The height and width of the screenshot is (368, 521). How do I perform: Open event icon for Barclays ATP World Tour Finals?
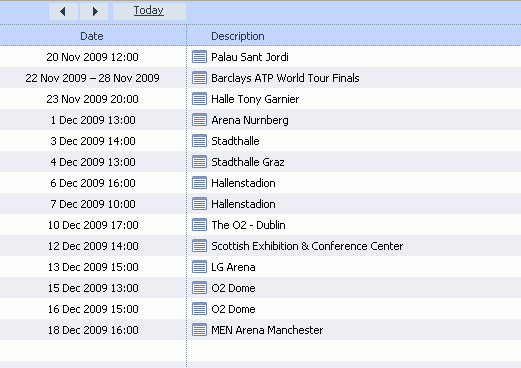tap(199, 78)
